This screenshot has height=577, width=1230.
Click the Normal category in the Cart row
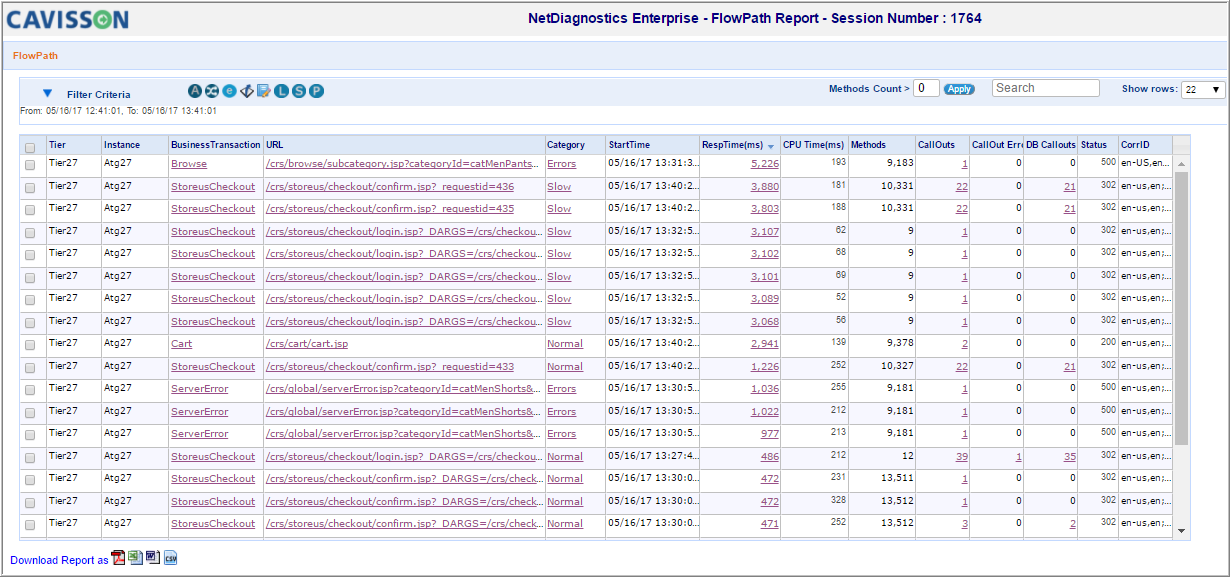pyautogui.click(x=565, y=344)
